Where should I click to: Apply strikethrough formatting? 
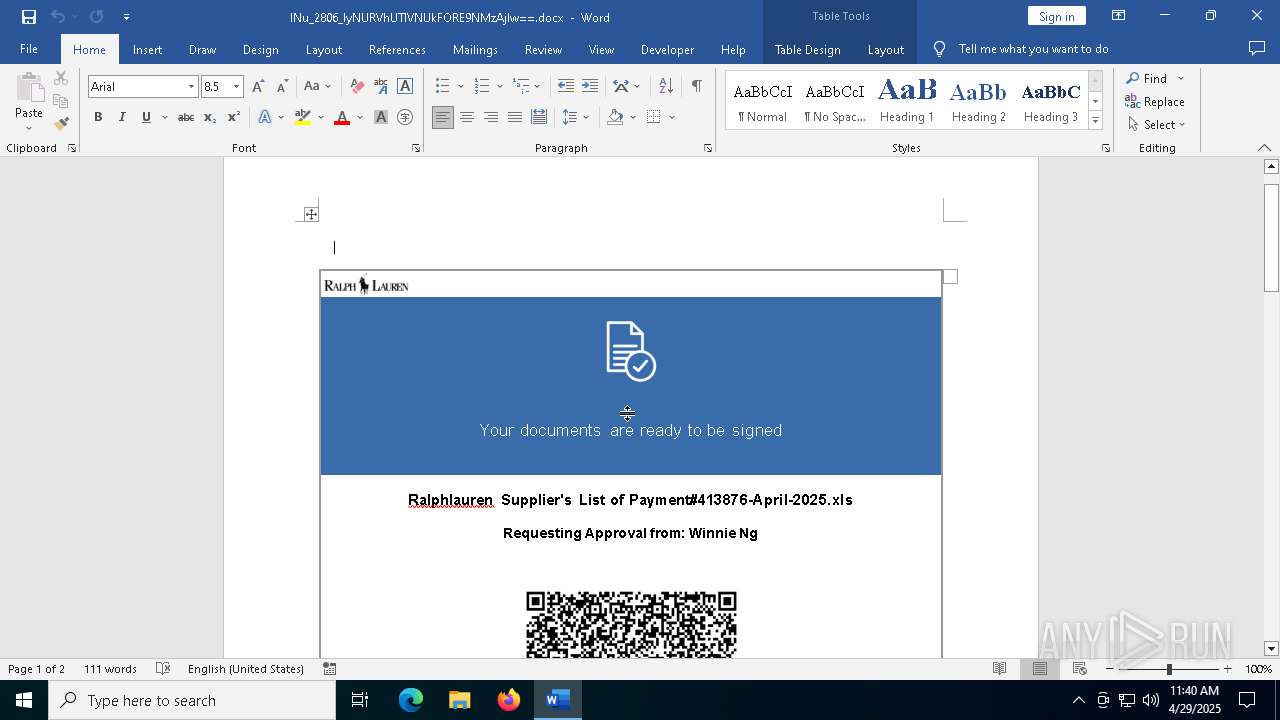(x=186, y=118)
